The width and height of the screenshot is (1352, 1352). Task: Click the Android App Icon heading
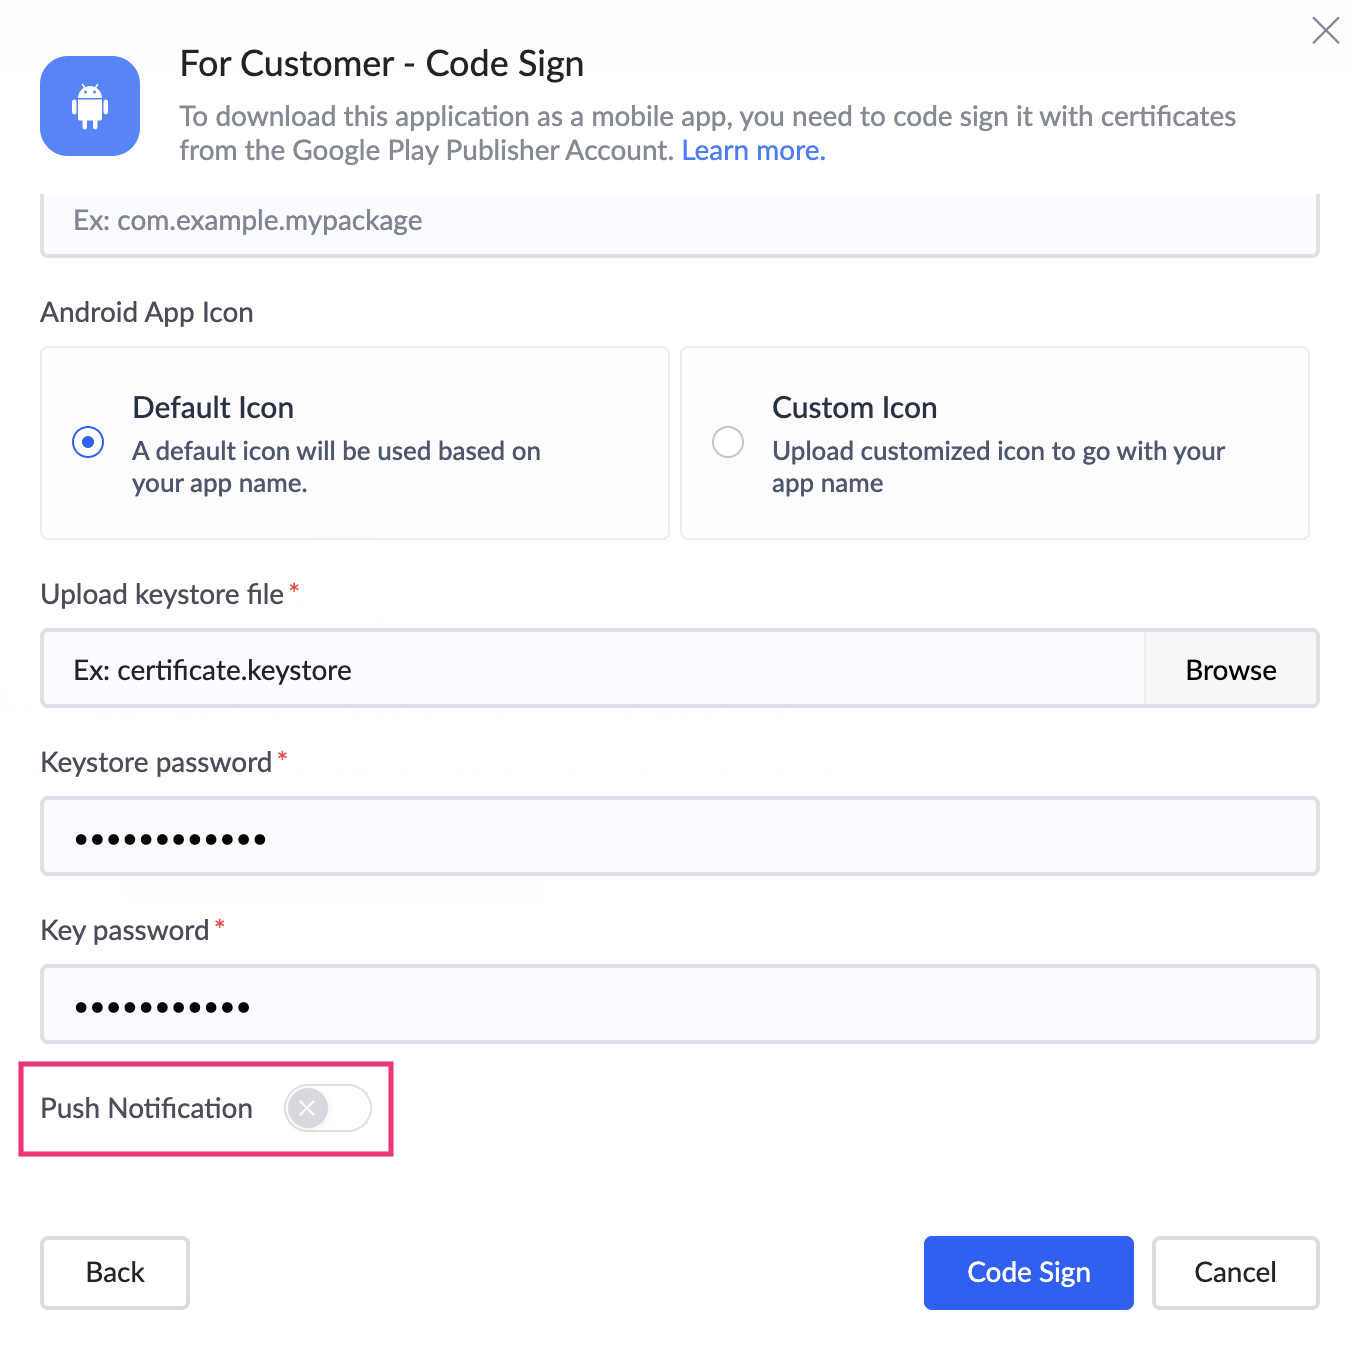pyautogui.click(x=147, y=312)
